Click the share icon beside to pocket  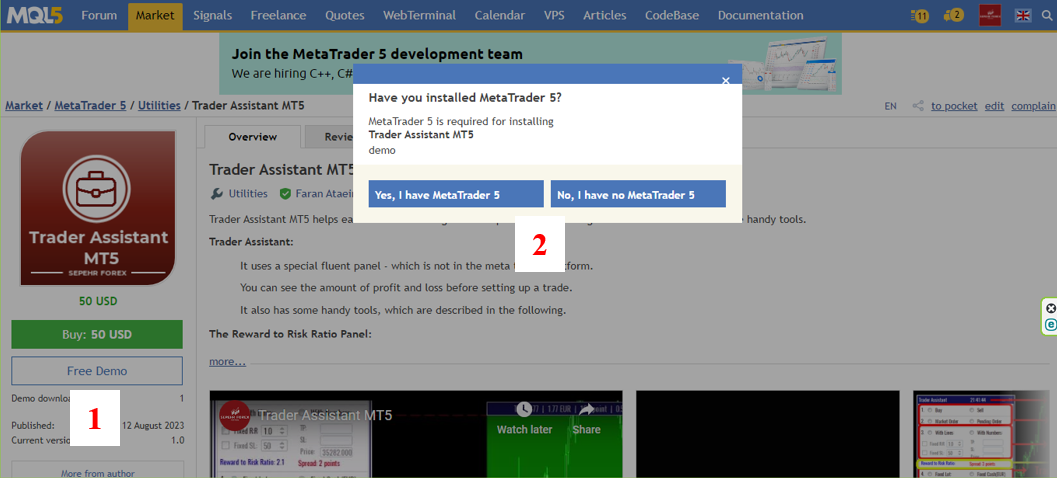[x=918, y=106]
